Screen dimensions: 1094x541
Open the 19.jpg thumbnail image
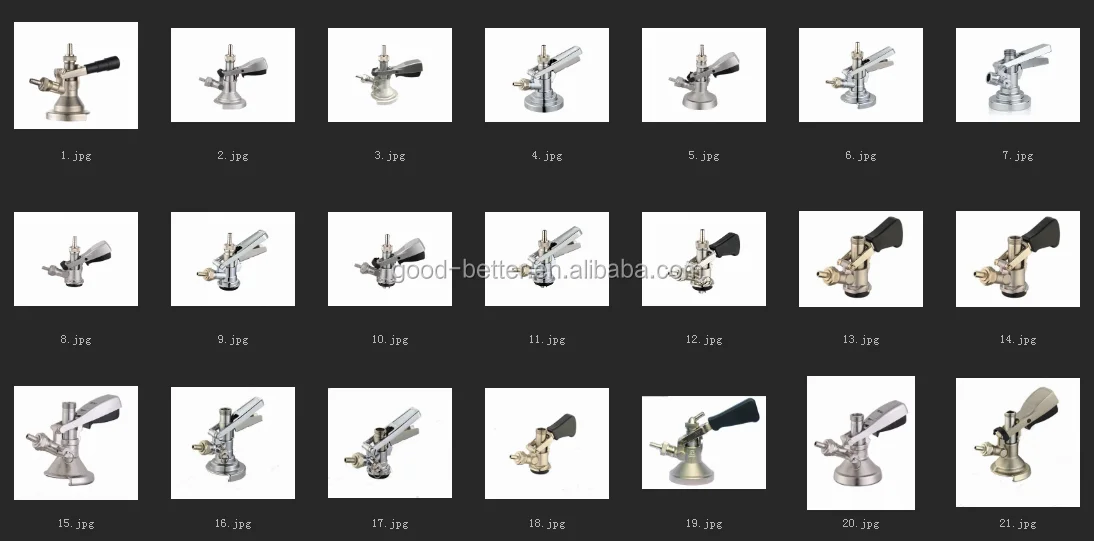coord(704,443)
